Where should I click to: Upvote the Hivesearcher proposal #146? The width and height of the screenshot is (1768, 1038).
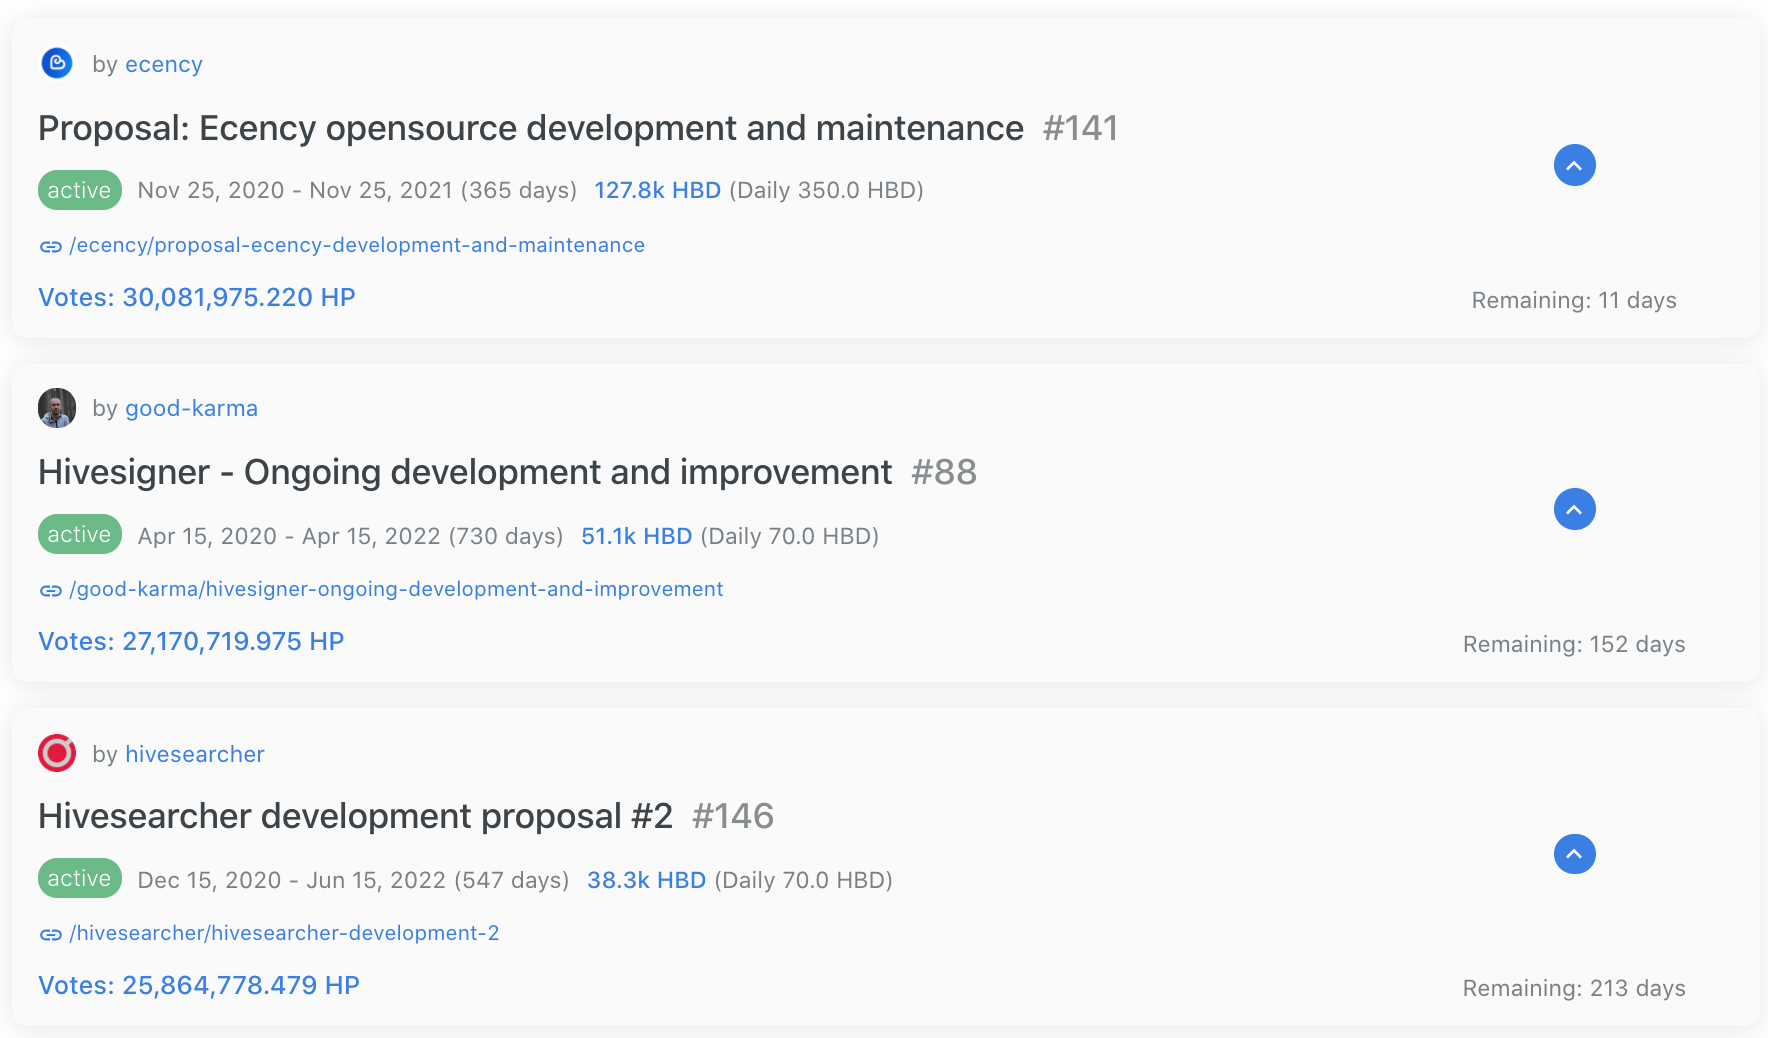1574,854
